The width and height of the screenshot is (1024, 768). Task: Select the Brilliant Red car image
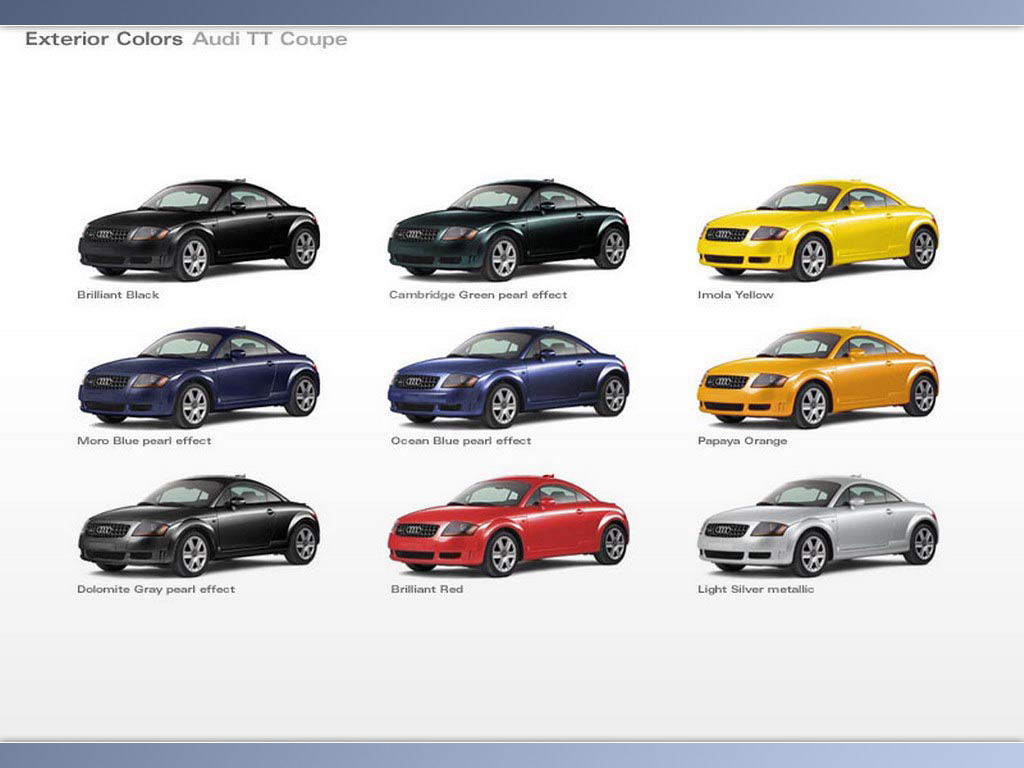pos(509,525)
